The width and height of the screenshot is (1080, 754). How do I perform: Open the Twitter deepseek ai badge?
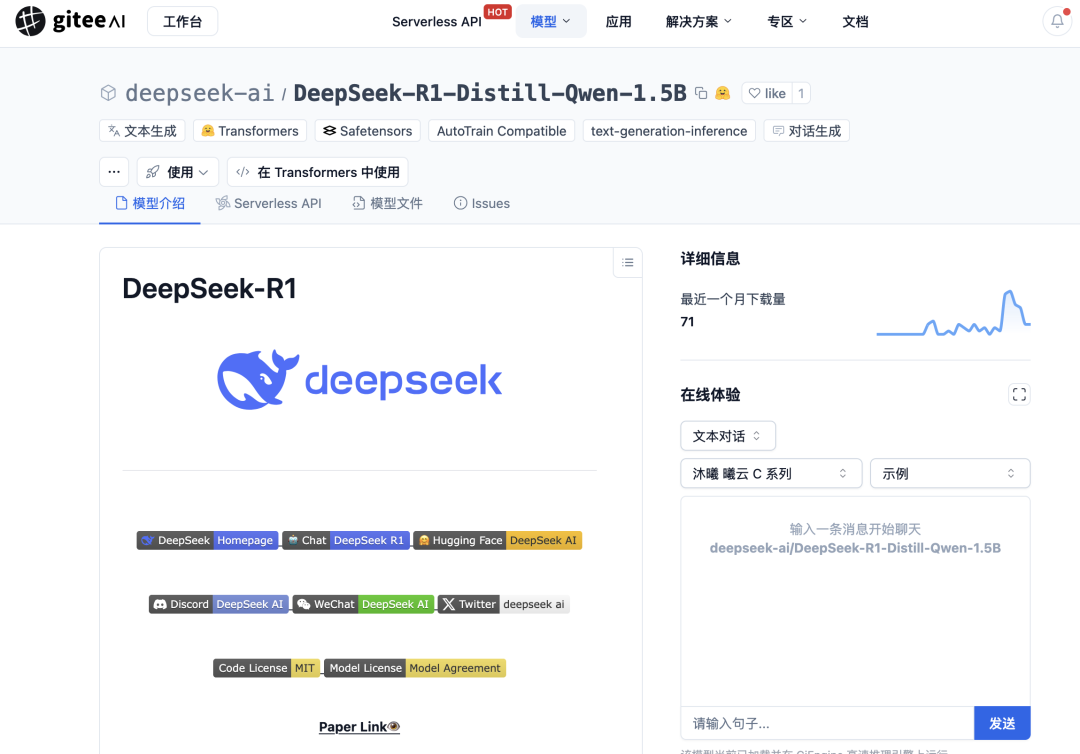(503, 604)
